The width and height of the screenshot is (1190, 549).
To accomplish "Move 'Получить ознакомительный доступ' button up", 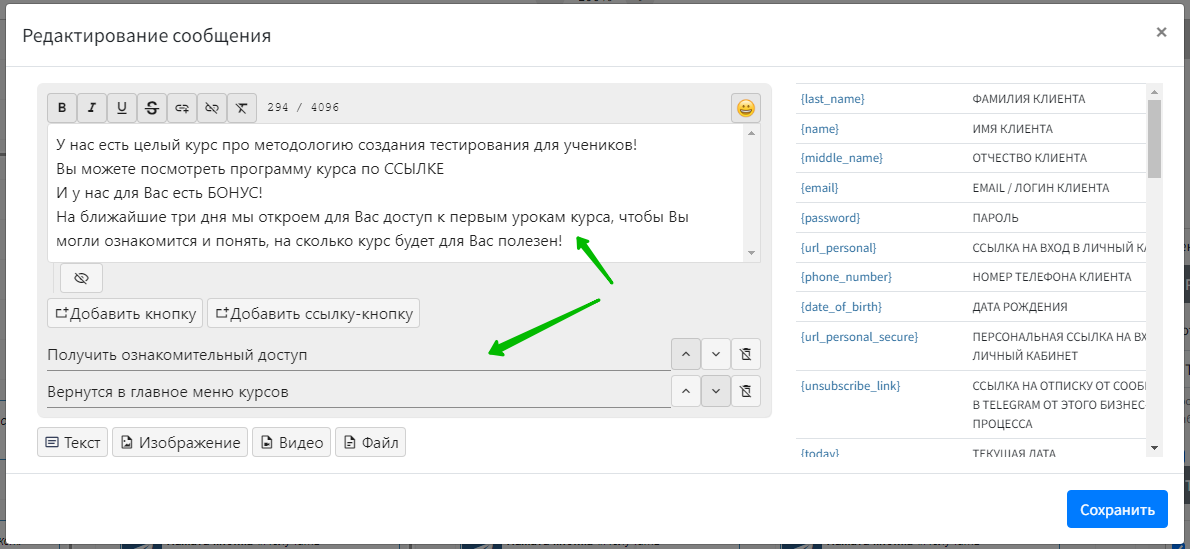I will [x=685, y=354].
